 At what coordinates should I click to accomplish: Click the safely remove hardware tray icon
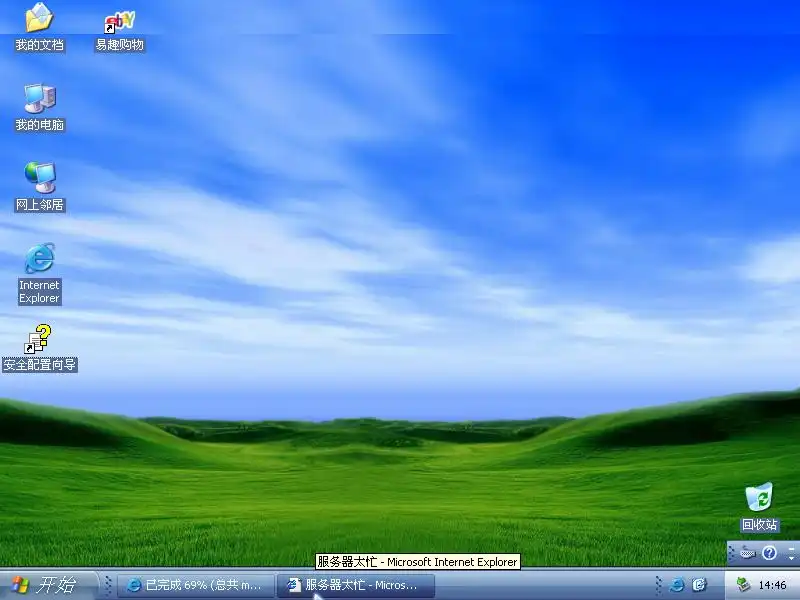click(743, 584)
